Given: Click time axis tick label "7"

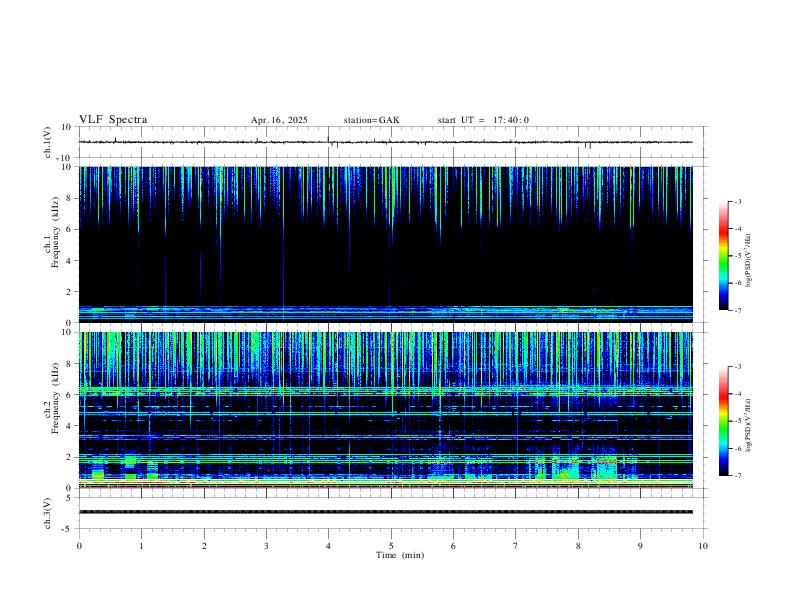Looking at the screenshot, I should click(x=516, y=546).
